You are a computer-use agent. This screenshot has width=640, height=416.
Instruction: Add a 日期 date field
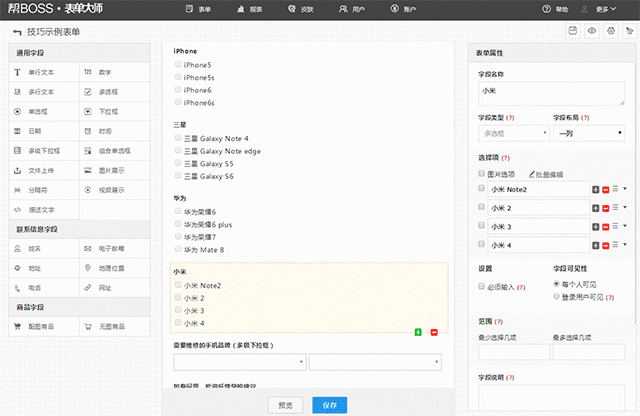pyautogui.click(x=44, y=131)
